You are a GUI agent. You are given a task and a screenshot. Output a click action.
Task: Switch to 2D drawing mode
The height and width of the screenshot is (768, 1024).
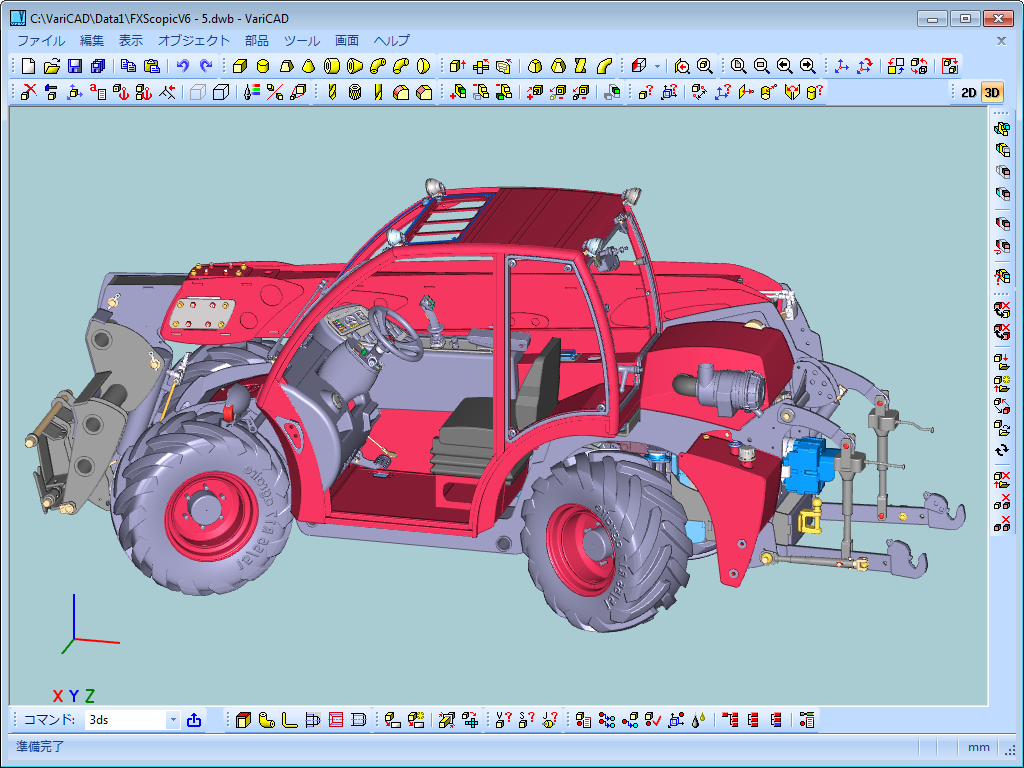[x=968, y=92]
